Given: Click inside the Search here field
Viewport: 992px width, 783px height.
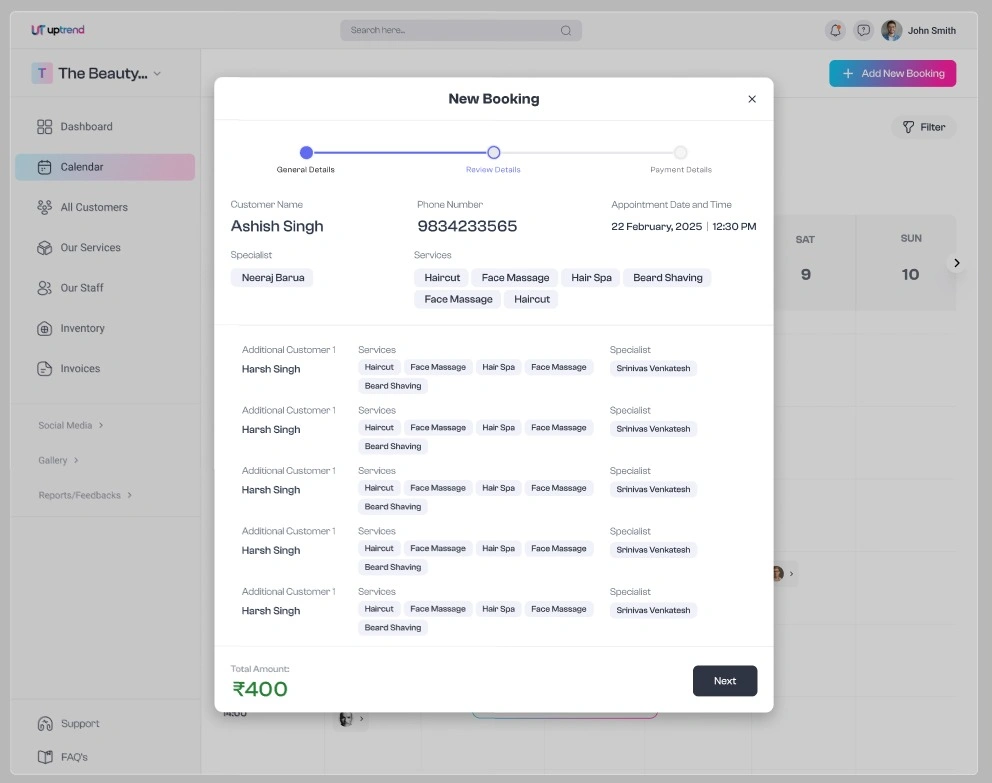Looking at the screenshot, I should pos(450,30).
